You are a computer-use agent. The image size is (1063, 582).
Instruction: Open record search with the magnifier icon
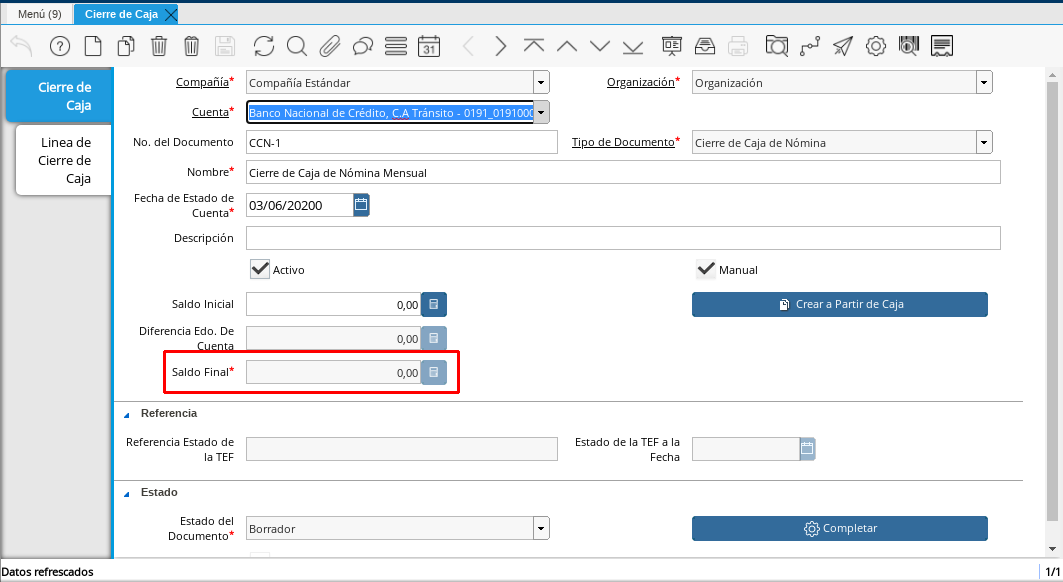pyautogui.click(x=296, y=46)
